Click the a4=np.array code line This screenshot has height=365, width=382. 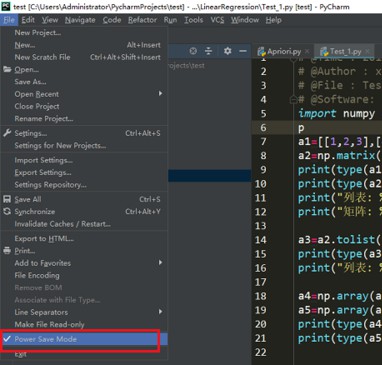click(x=340, y=296)
